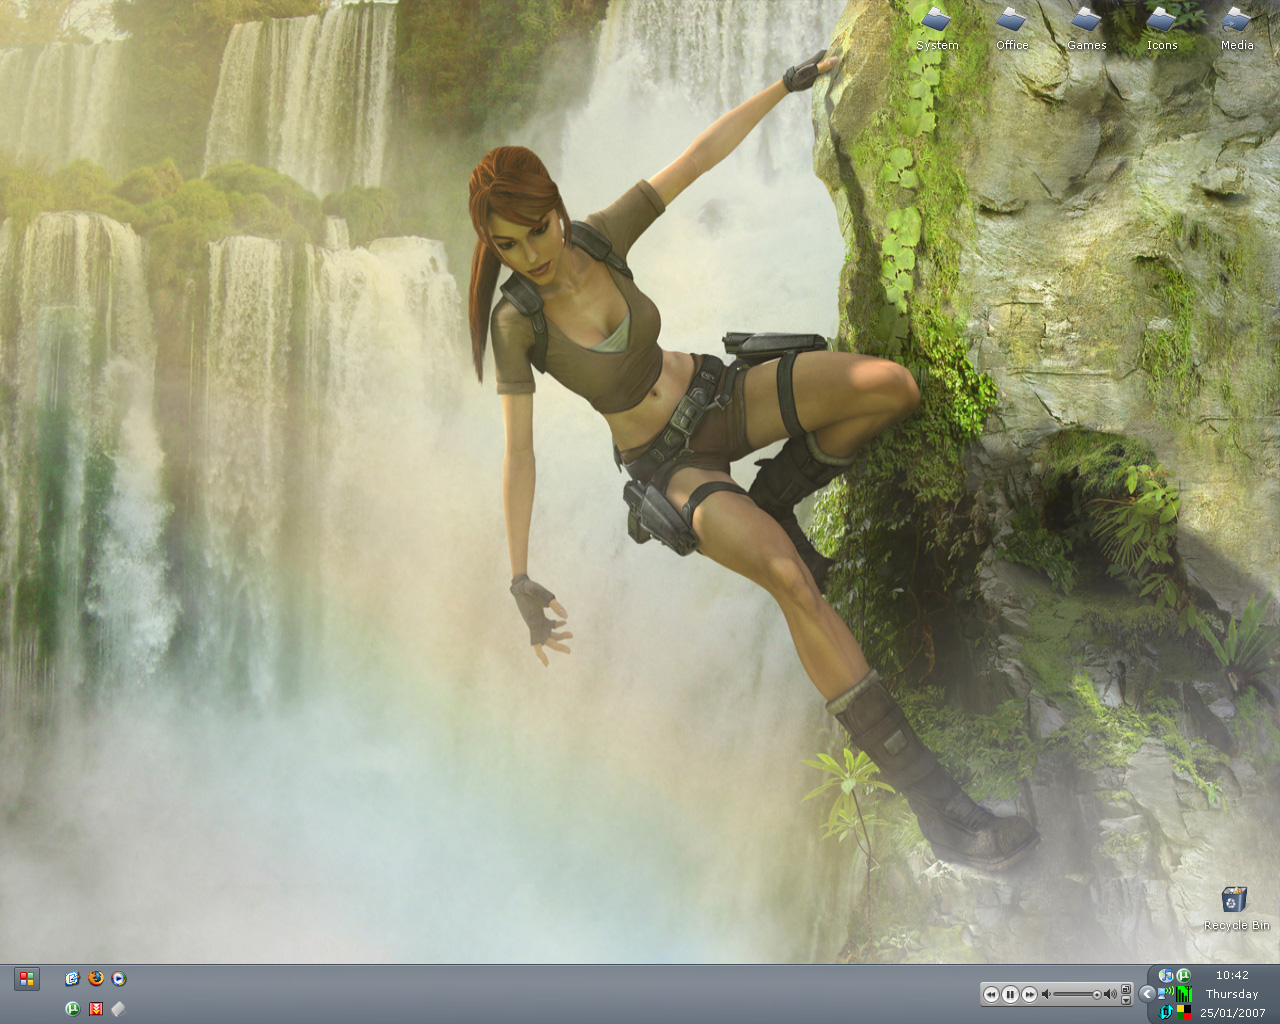Pause playback in iTunes taskbar toolbar

pyautogui.click(x=1010, y=994)
